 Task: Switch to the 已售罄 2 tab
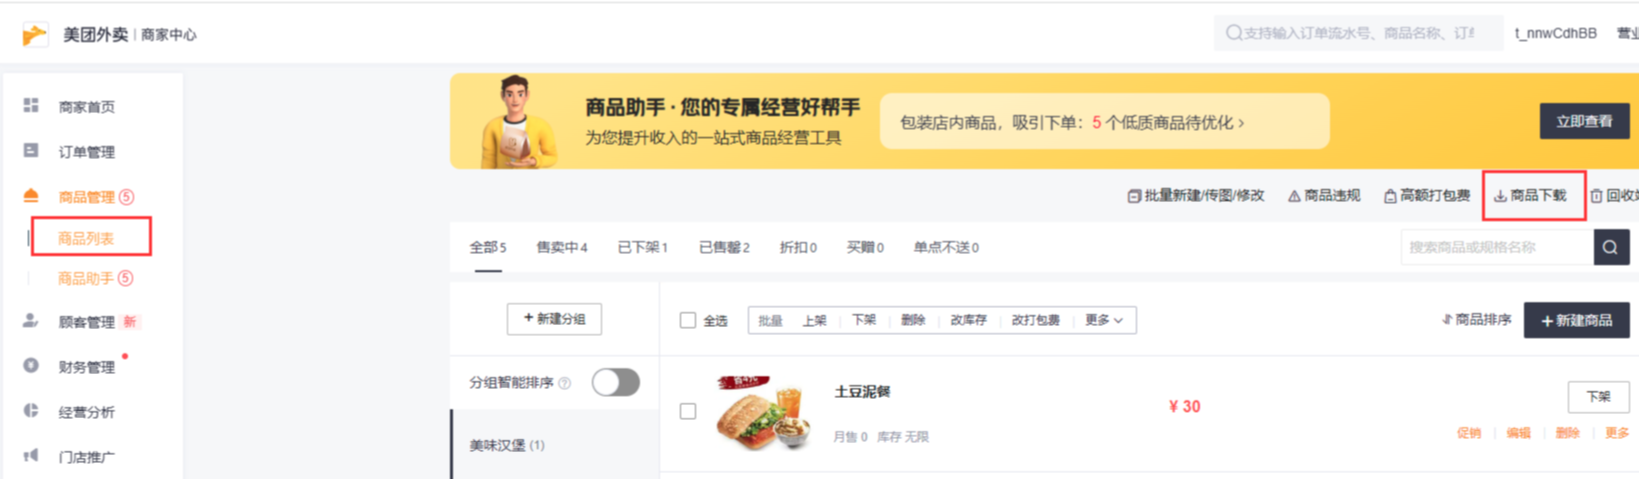tap(724, 247)
